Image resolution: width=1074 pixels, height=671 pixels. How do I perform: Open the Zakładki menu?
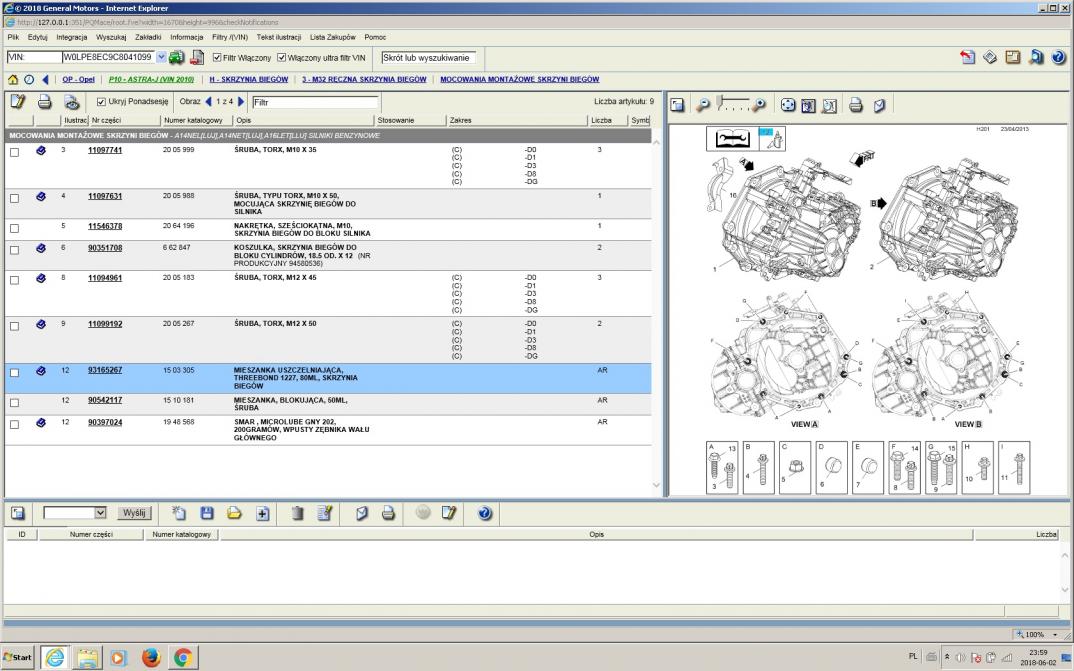[x=149, y=37]
